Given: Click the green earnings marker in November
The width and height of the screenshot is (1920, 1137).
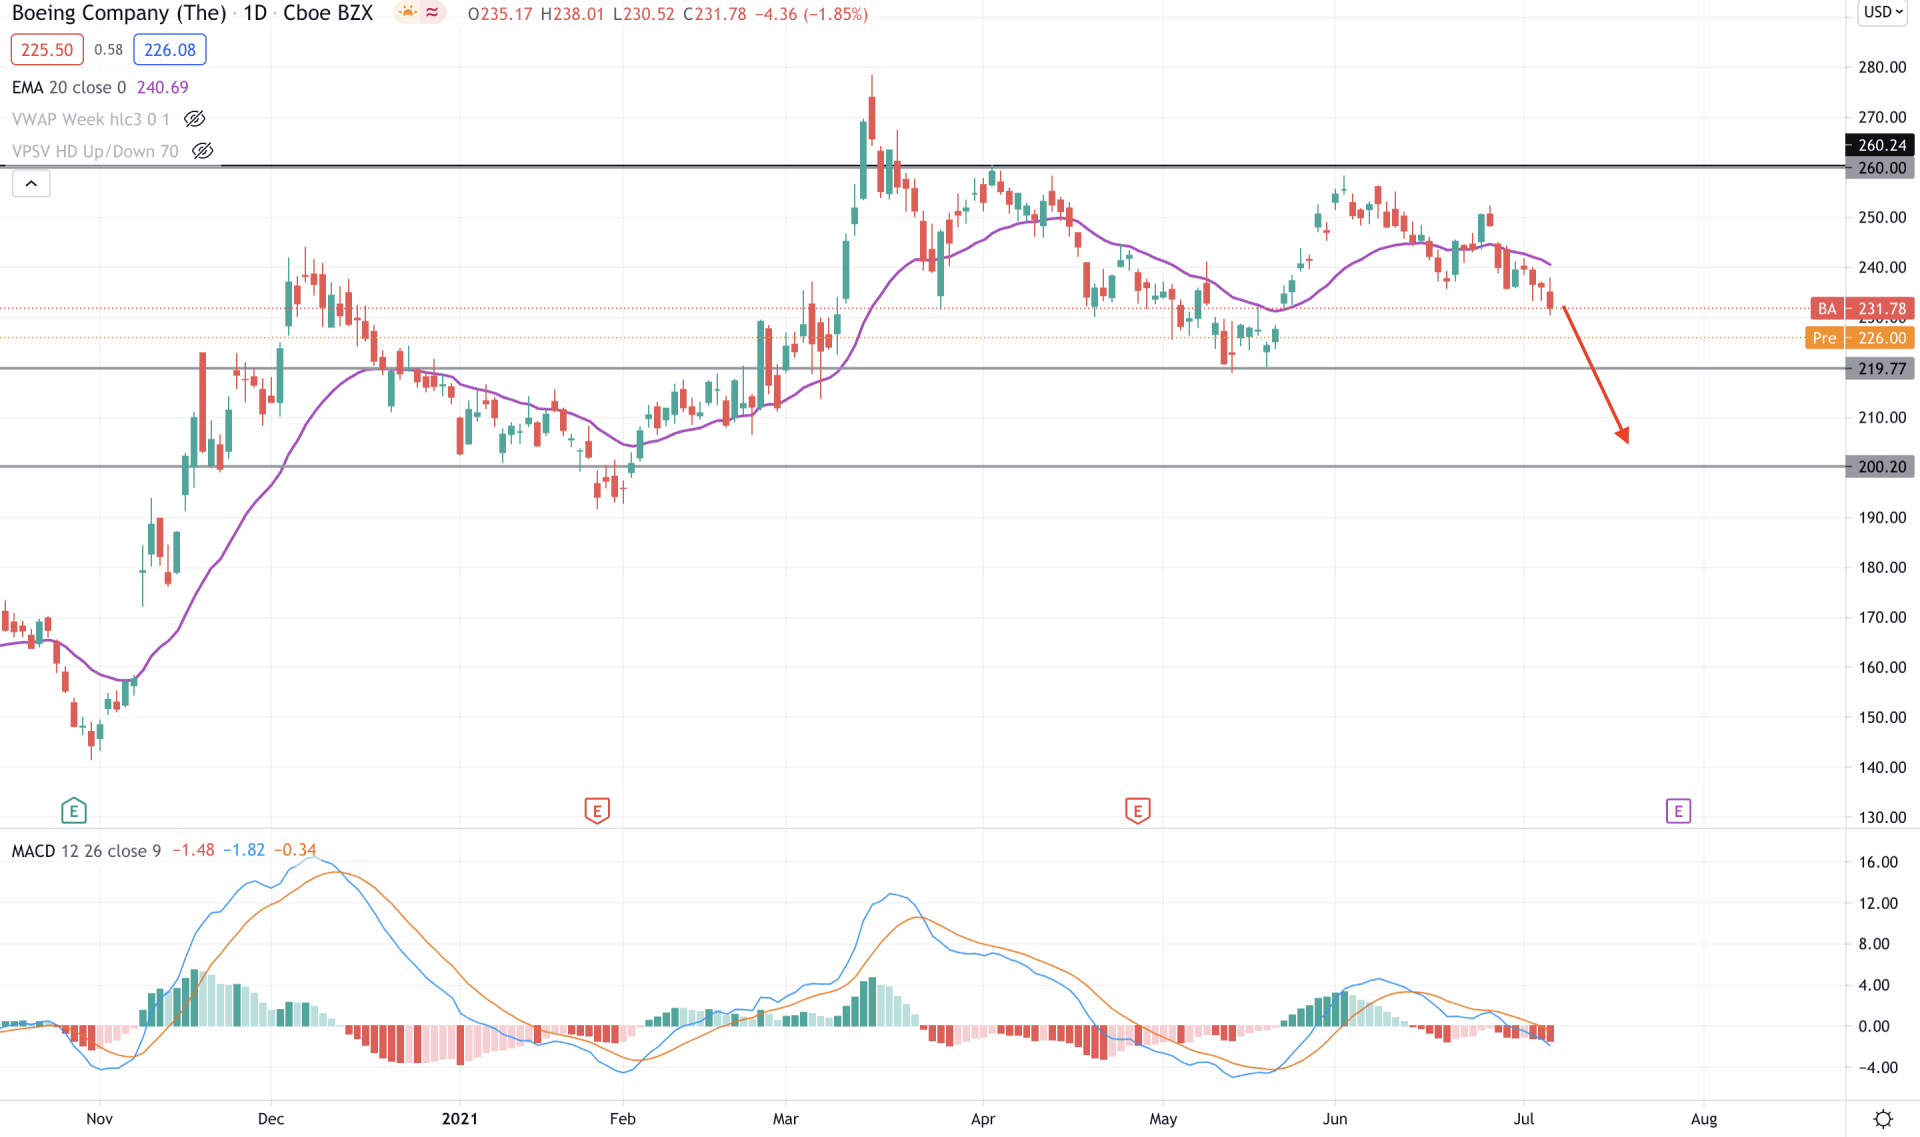Looking at the screenshot, I should point(74,811).
